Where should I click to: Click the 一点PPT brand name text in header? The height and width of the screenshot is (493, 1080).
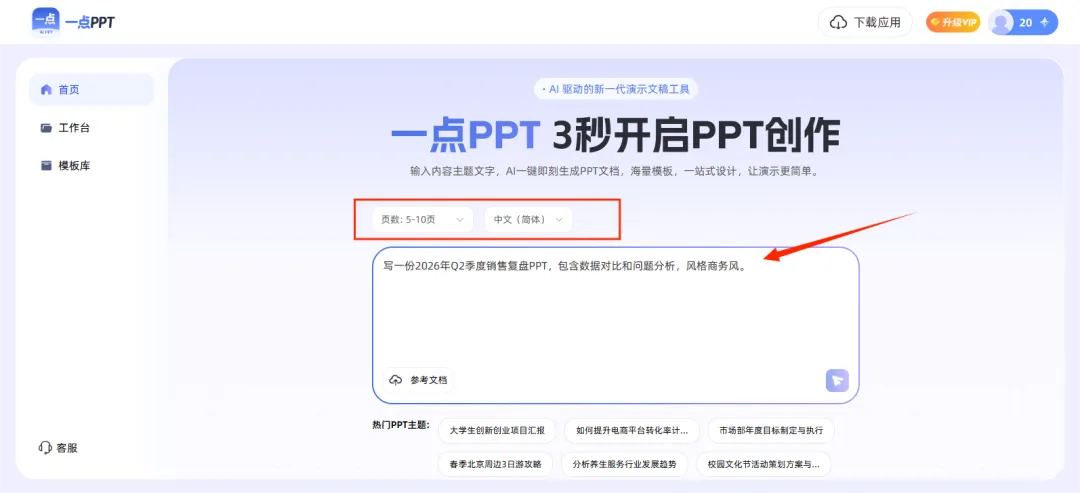(90, 23)
